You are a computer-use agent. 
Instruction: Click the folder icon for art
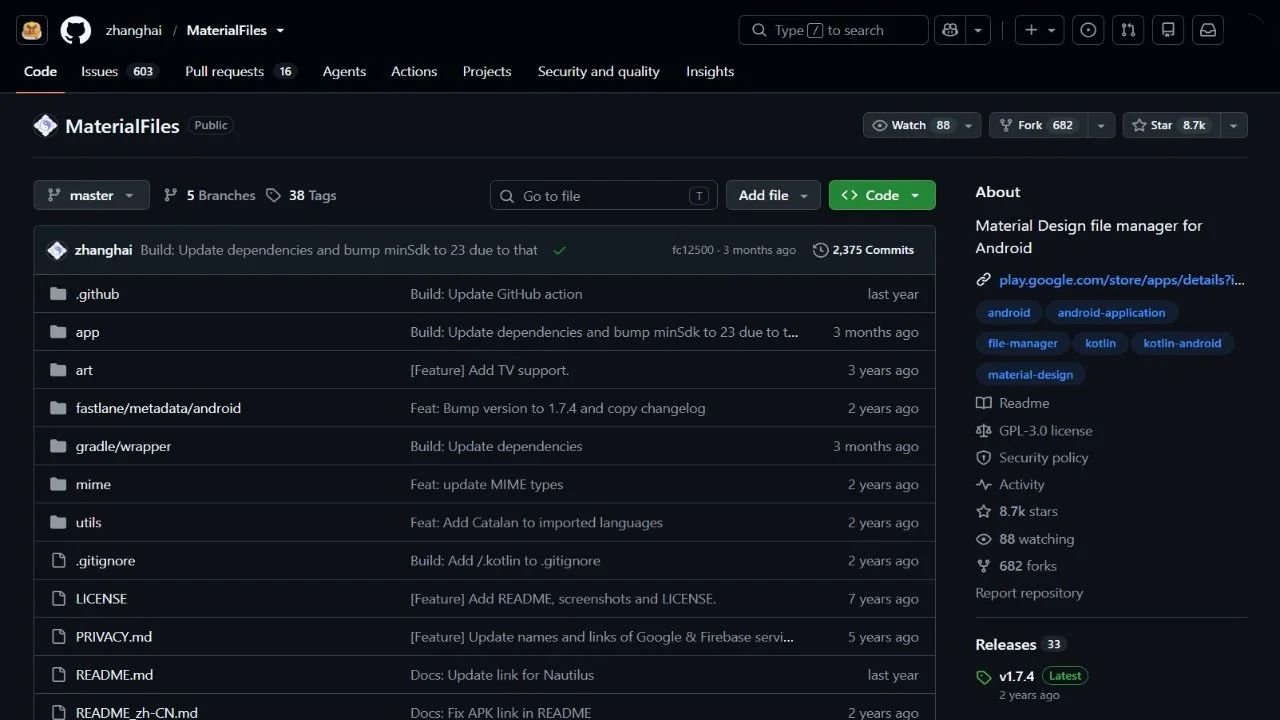pos(58,370)
